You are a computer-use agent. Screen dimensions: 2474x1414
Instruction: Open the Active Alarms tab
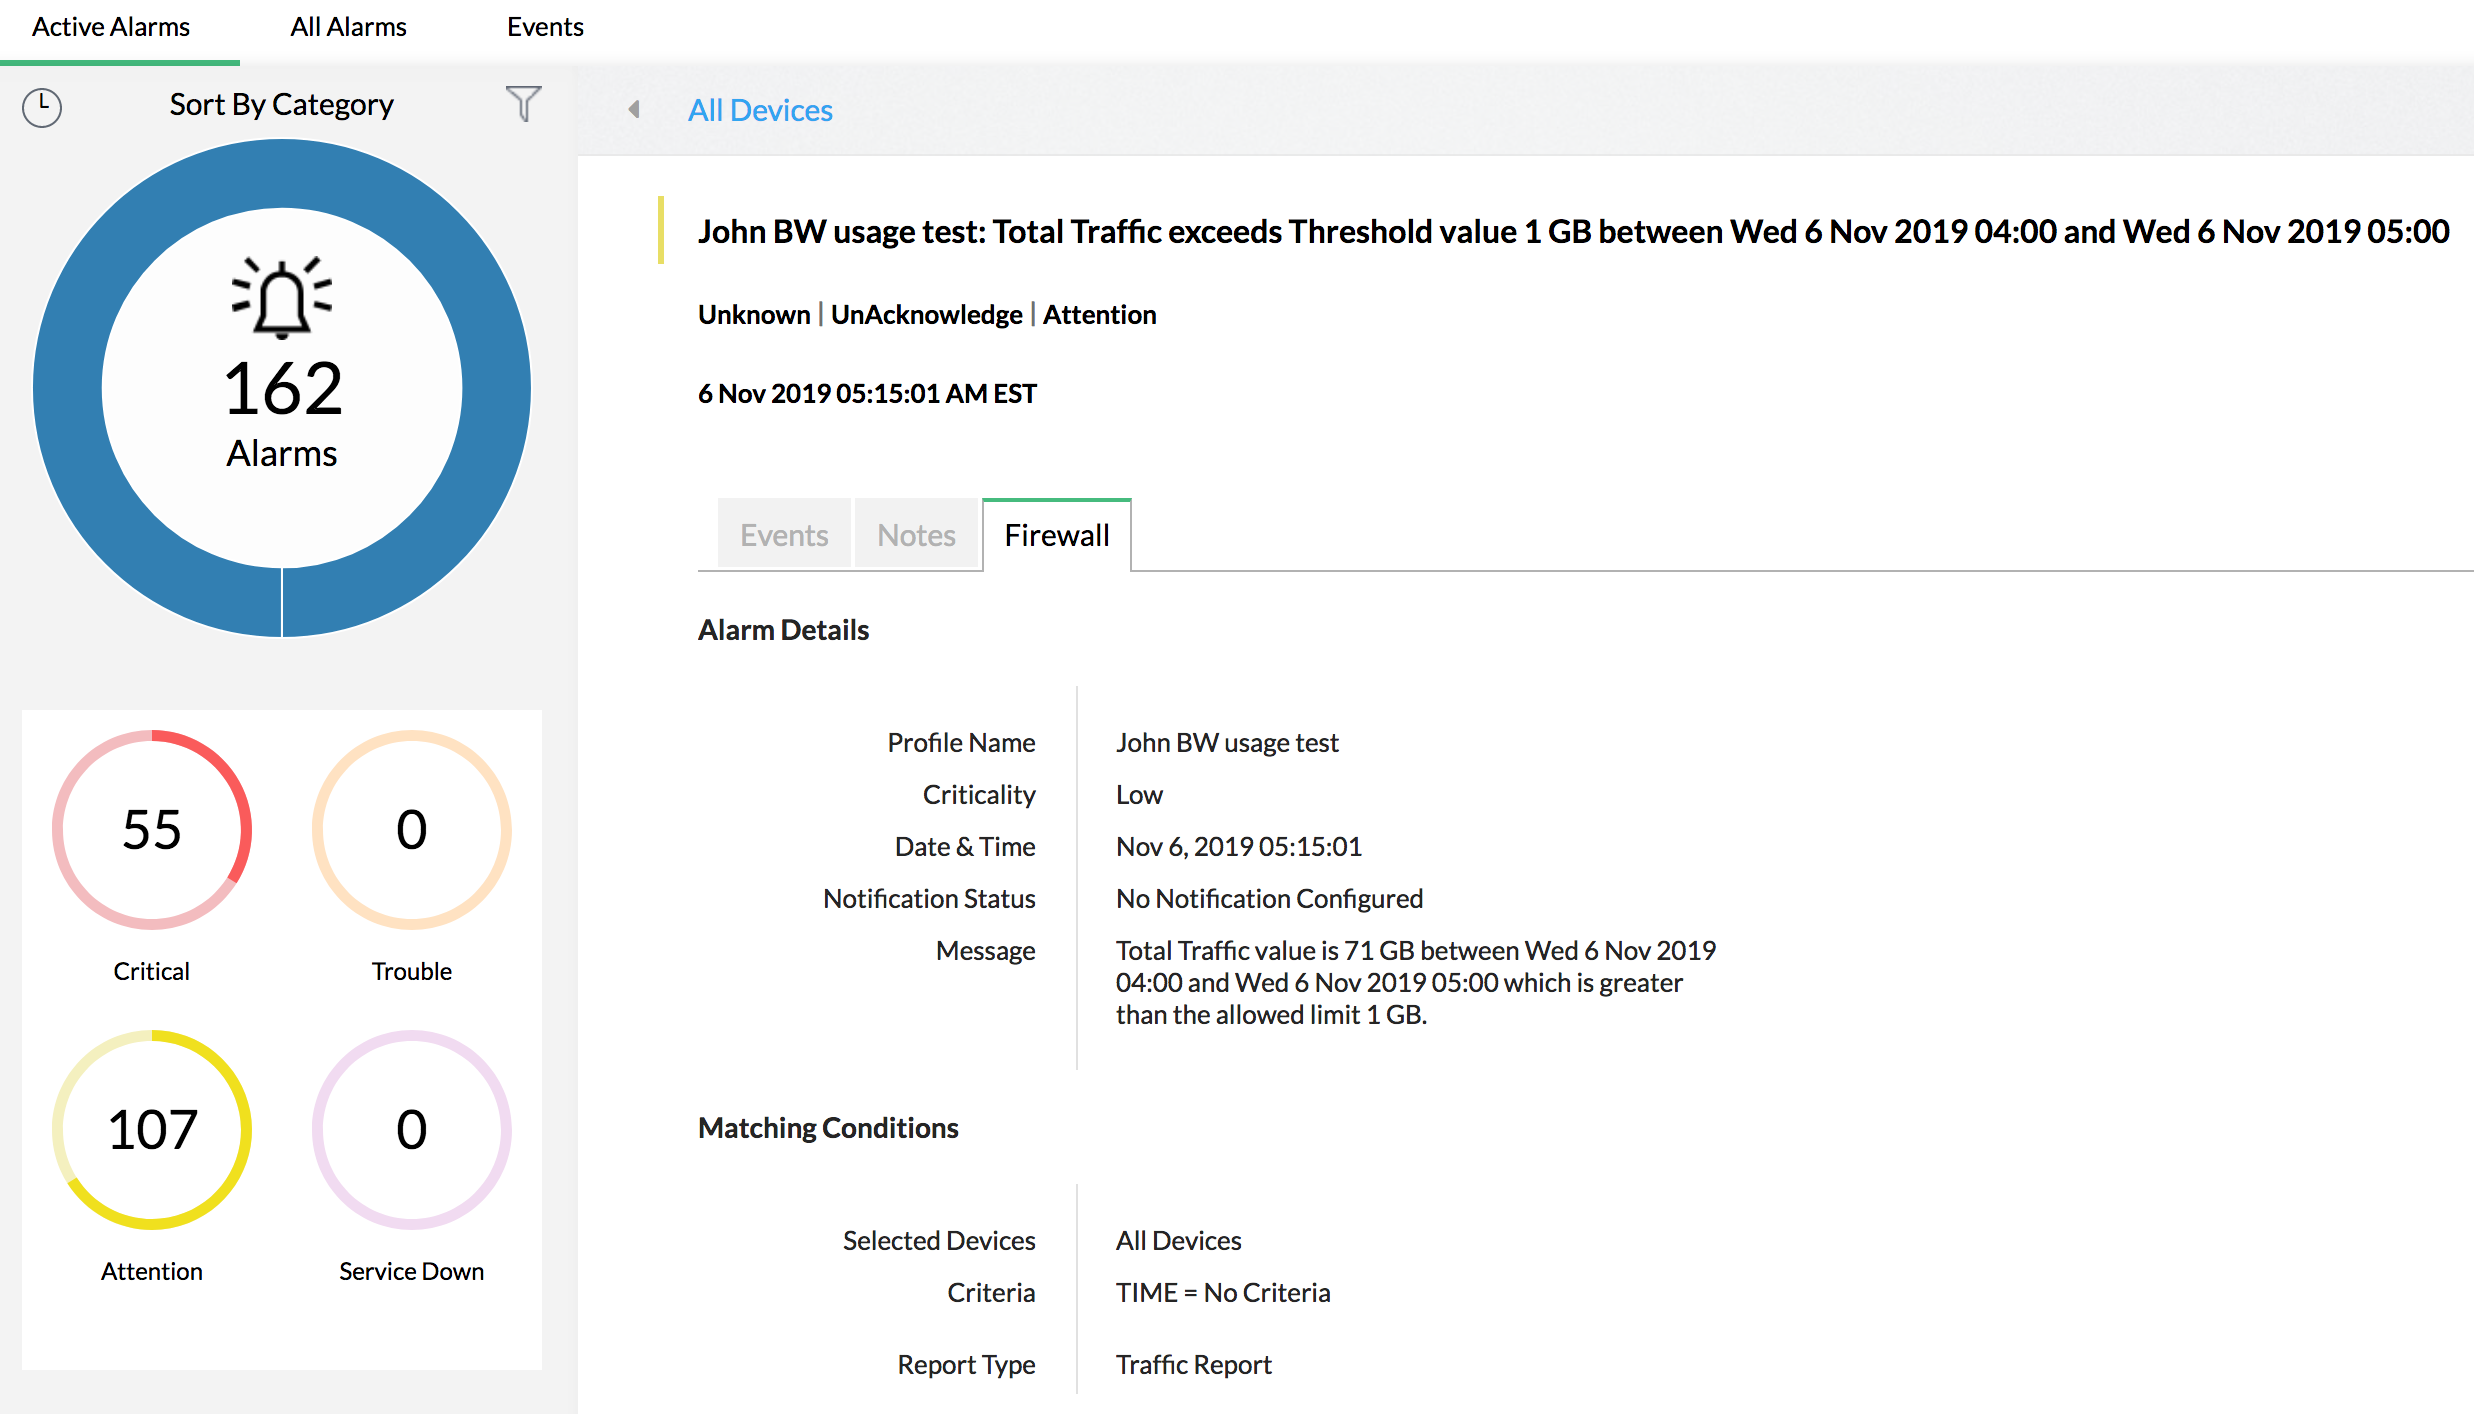click(x=111, y=27)
